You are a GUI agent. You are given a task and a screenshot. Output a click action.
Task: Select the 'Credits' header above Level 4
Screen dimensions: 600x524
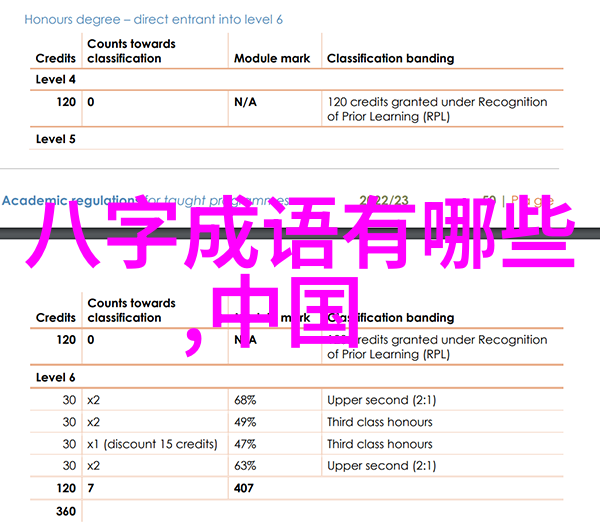click(55, 58)
